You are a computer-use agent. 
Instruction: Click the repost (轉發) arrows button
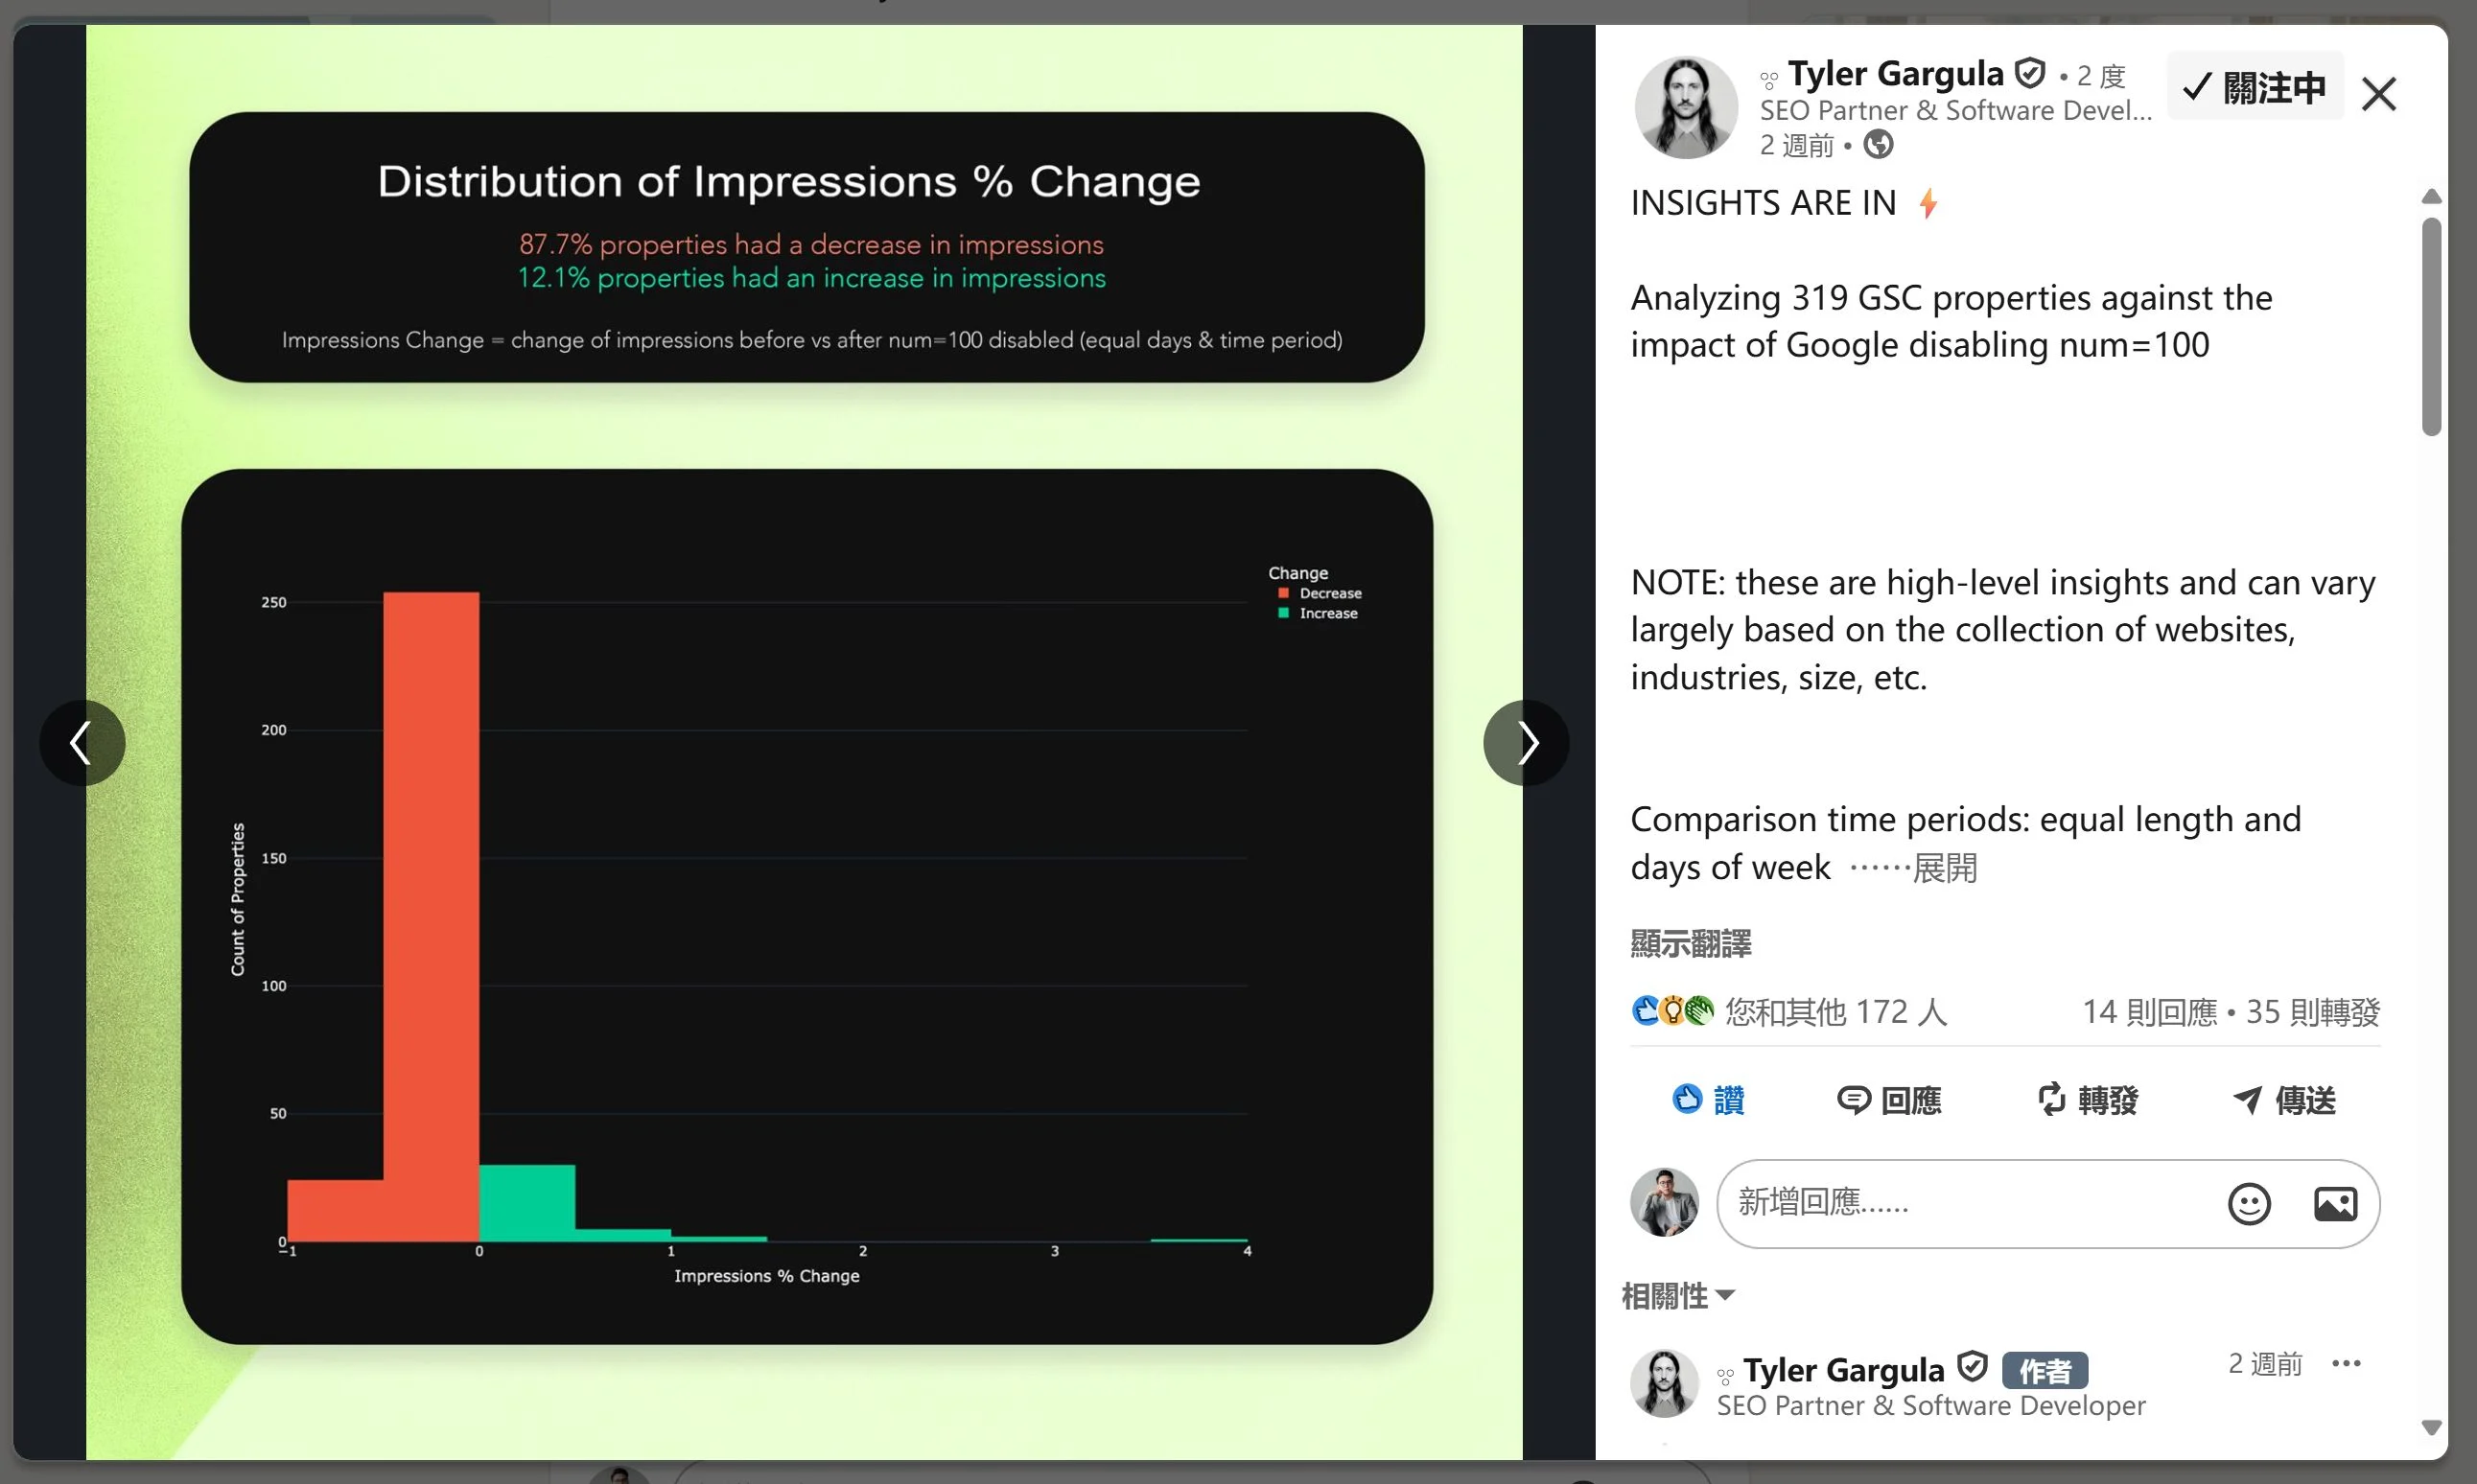pos(2088,1100)
